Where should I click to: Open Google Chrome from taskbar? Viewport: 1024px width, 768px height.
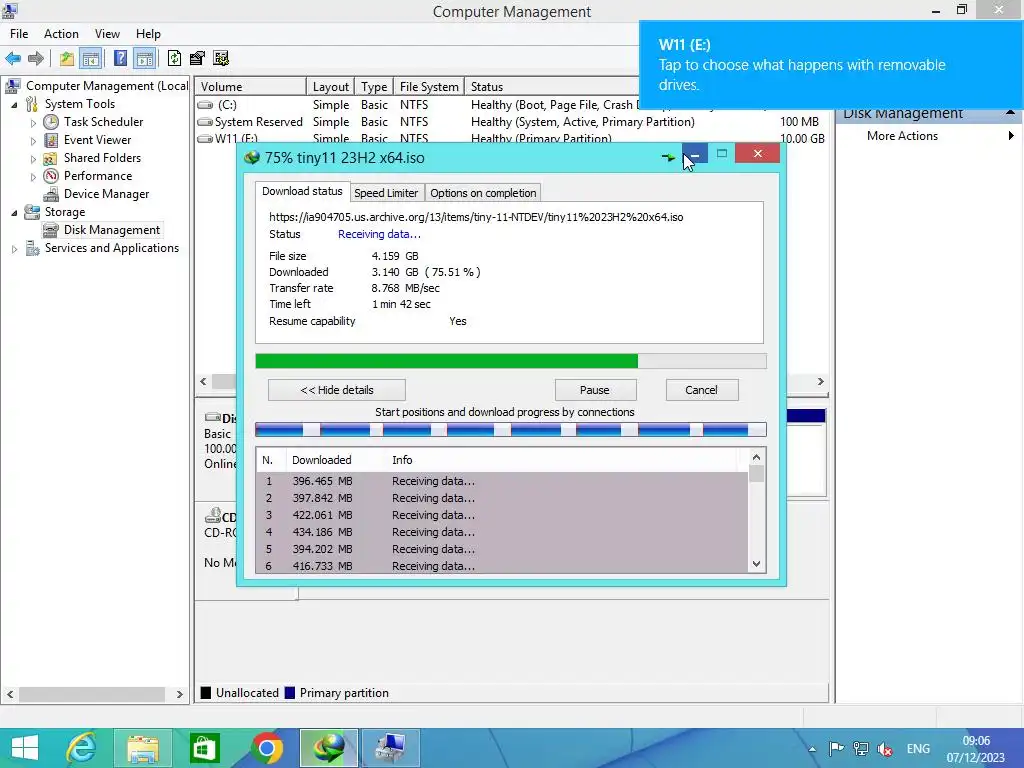(x=266, y=748)
